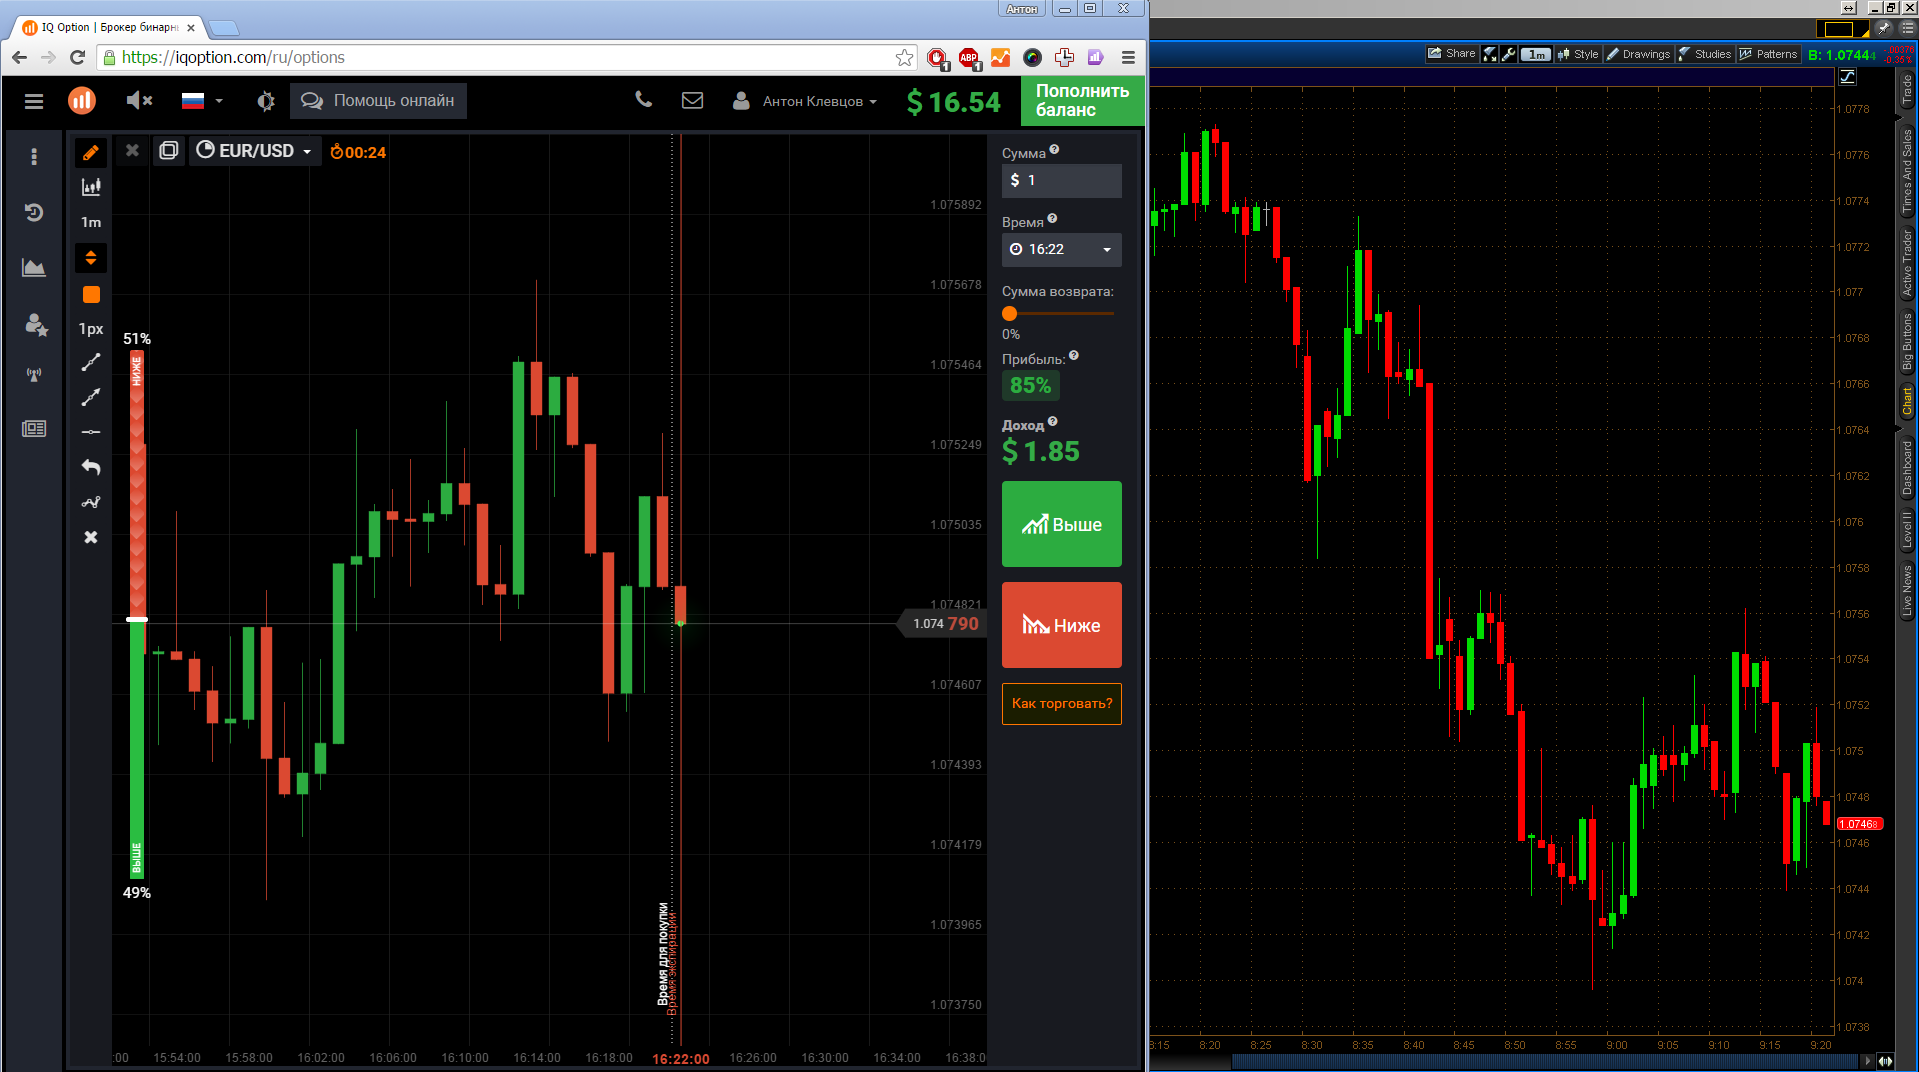
Task: Open the wrench settings icon in chart toolbar
Action: [1509, 54]
